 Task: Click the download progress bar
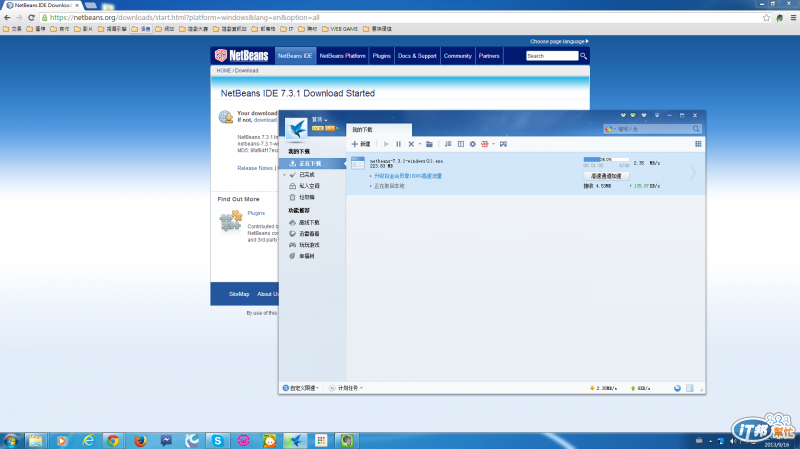pos(606,160)
